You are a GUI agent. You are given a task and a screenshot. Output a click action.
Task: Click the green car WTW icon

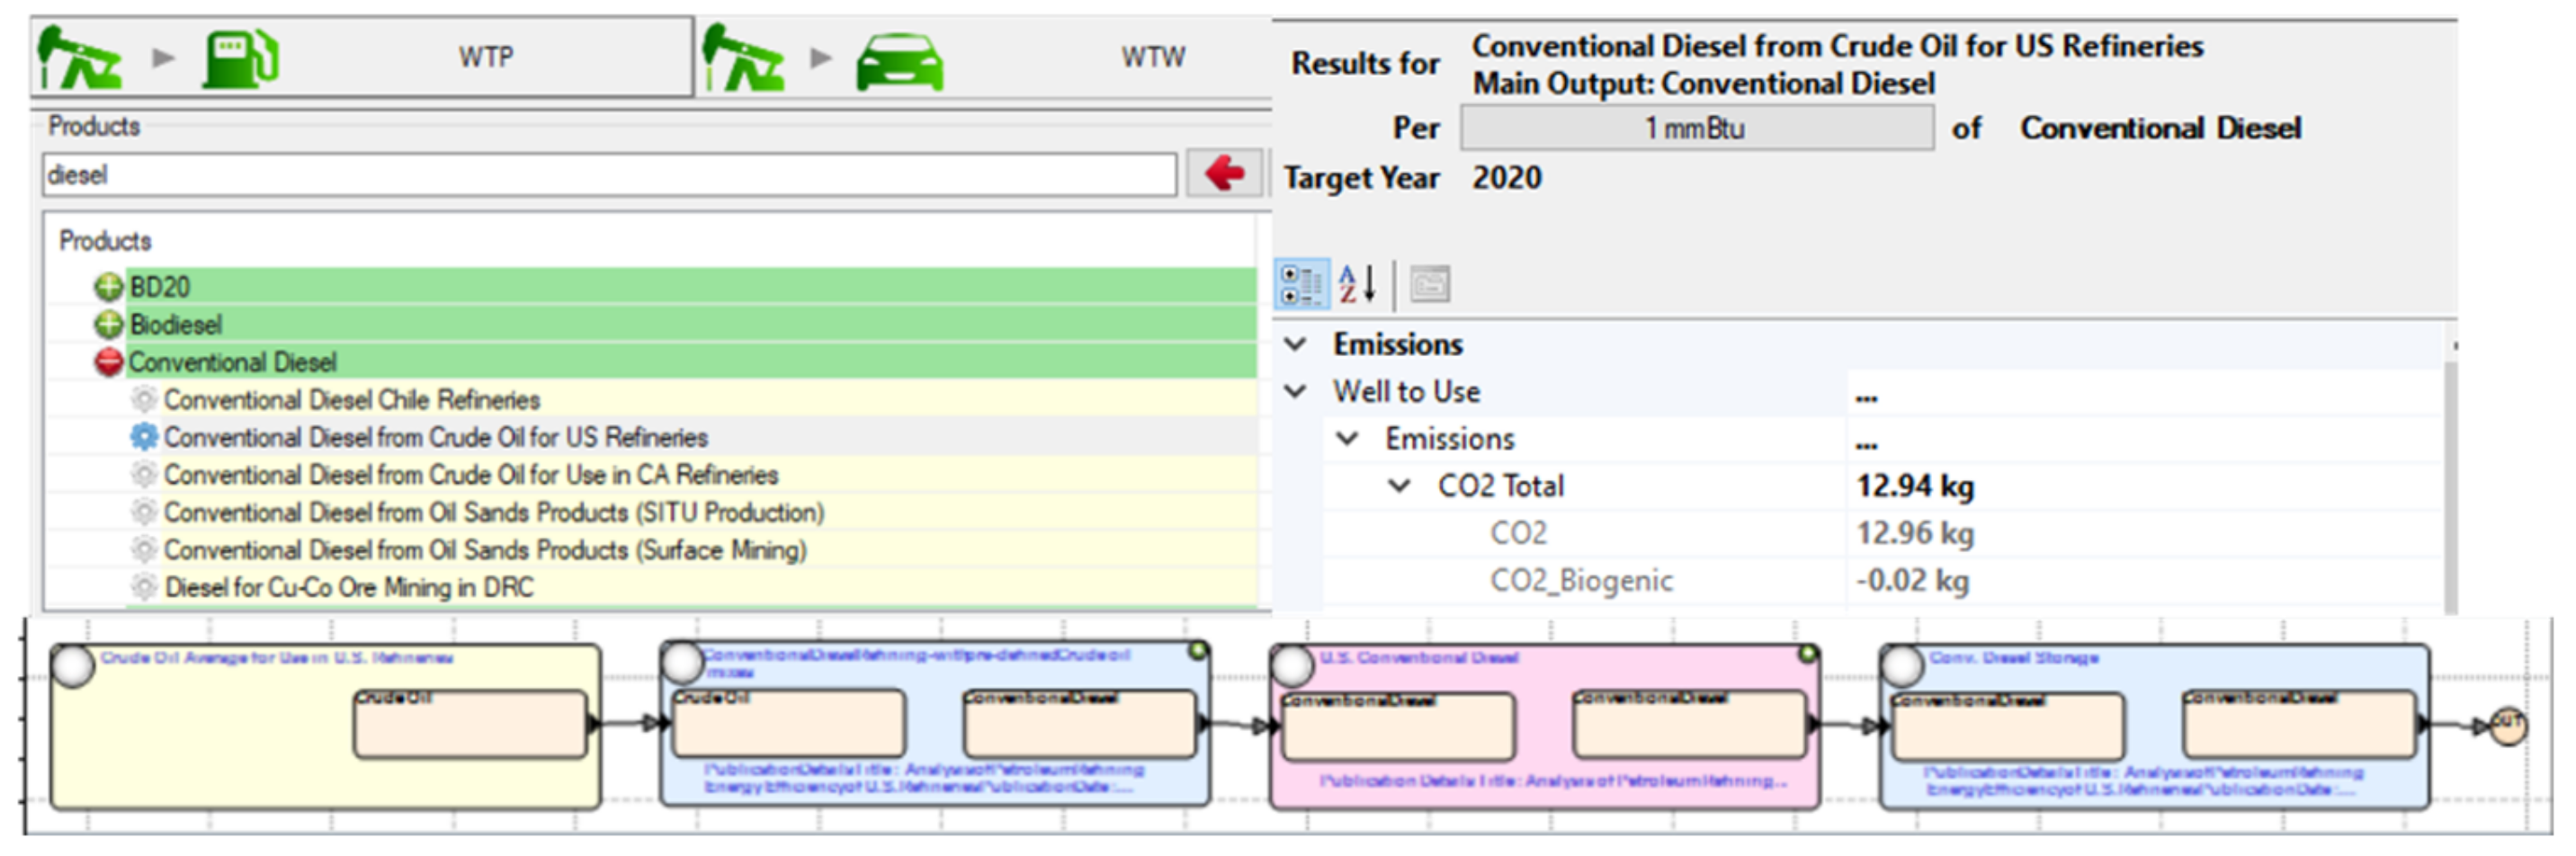point(898,62)
